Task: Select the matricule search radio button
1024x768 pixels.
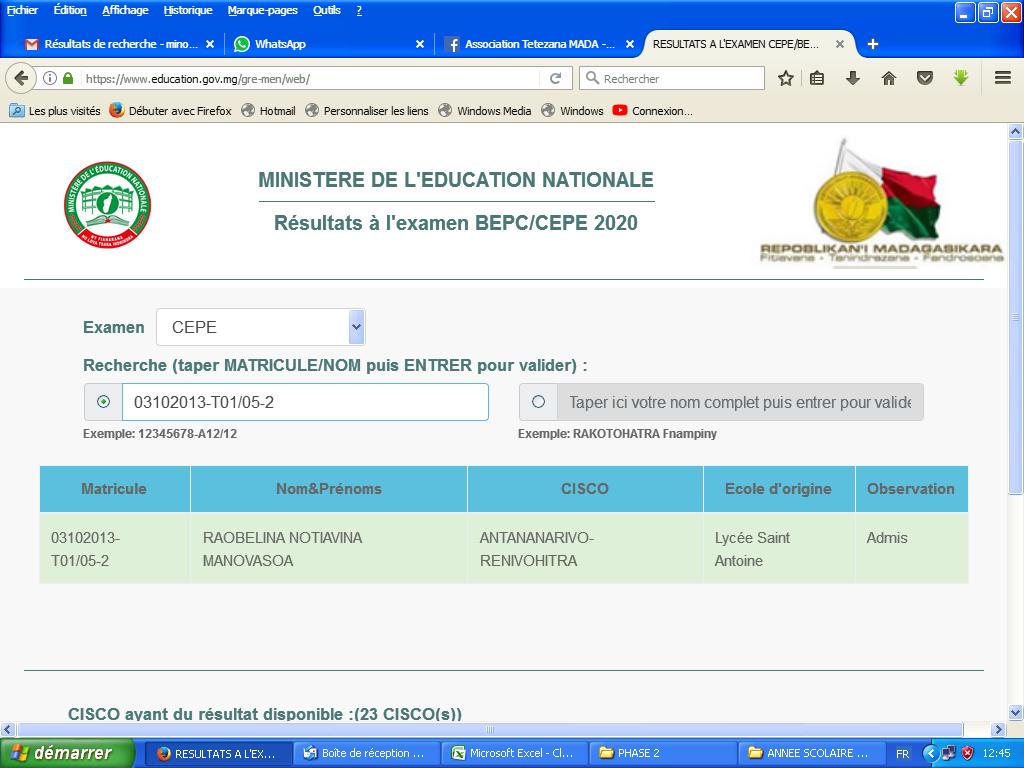Action: coord(103,402)
